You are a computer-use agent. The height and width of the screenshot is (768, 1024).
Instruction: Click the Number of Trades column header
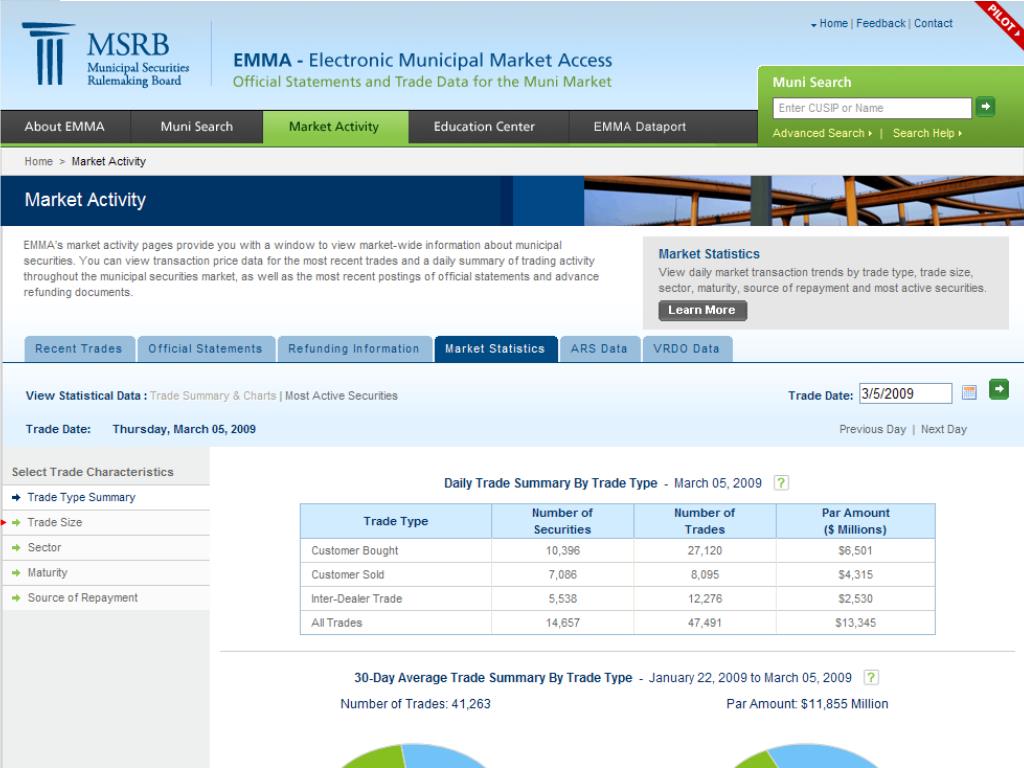coord(705,521)
